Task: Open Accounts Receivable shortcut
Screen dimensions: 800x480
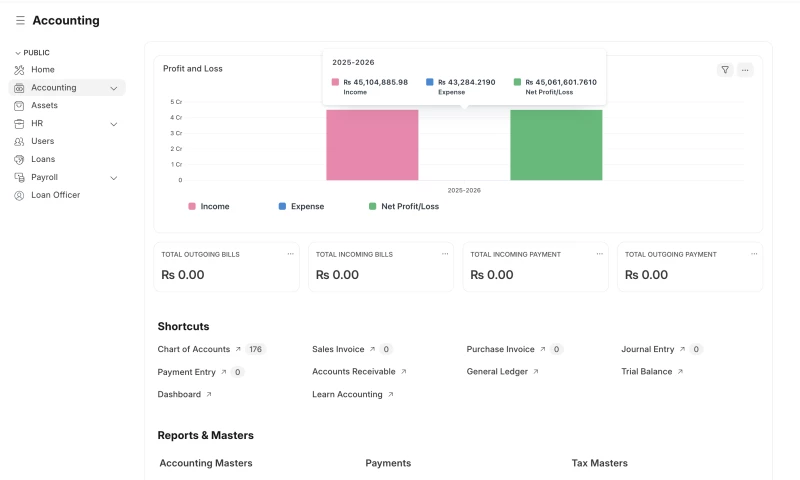Action: click(x=354, y=372)
